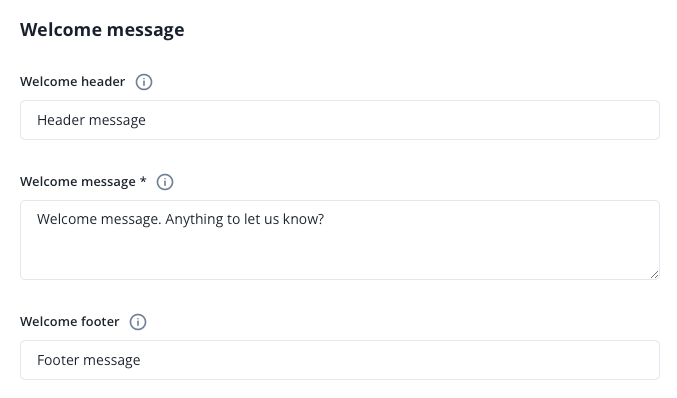Image resolution: width=677 pixels, height=398 pixels.
Task: Click the blank right end of footer field
Action: tap(561, 360)
